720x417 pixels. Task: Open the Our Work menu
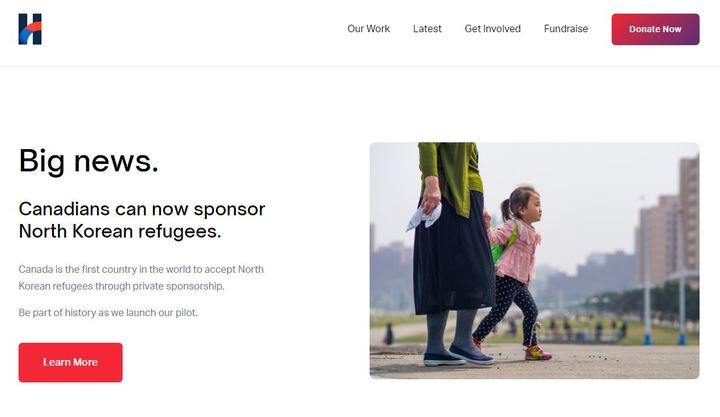368,29
